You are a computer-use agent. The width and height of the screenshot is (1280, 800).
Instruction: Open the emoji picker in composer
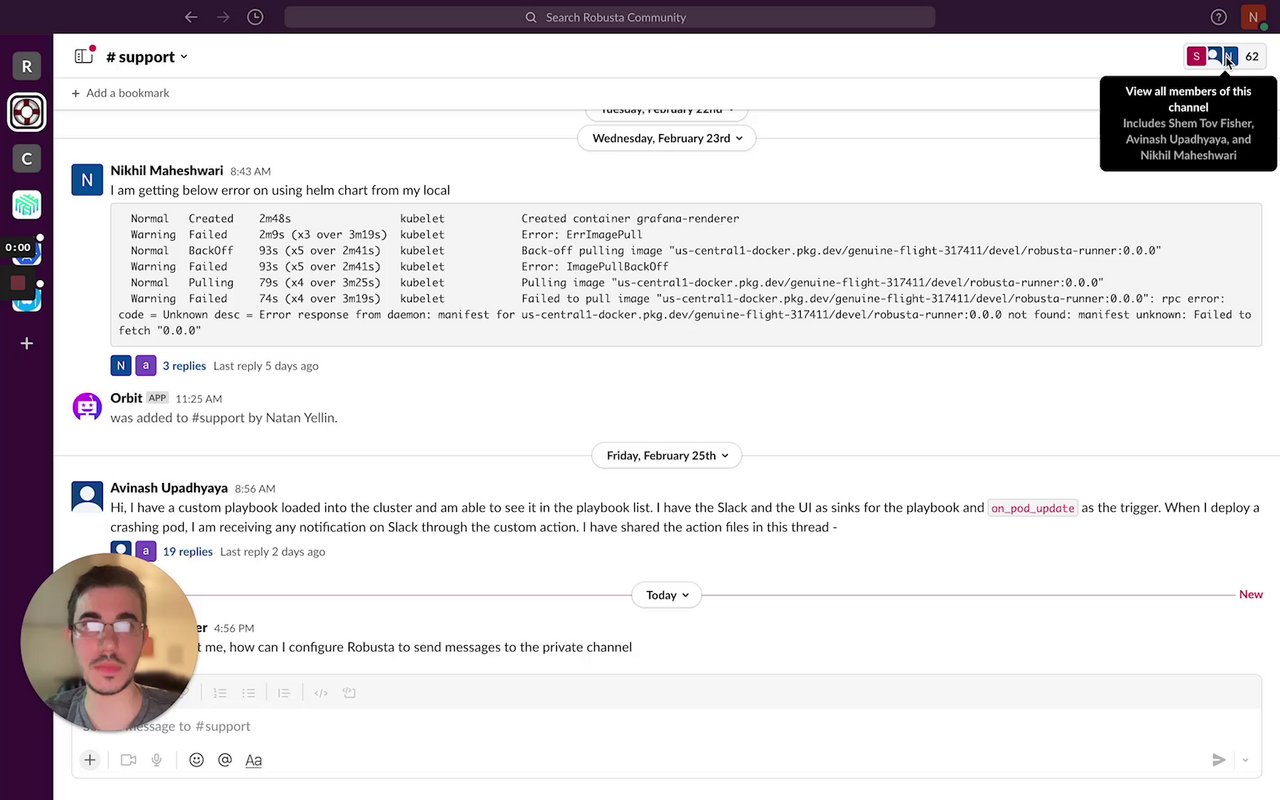point(197,760)
